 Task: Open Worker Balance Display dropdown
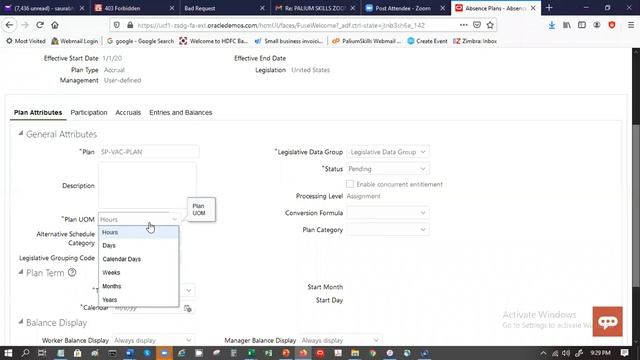click(x=153, y=340)
